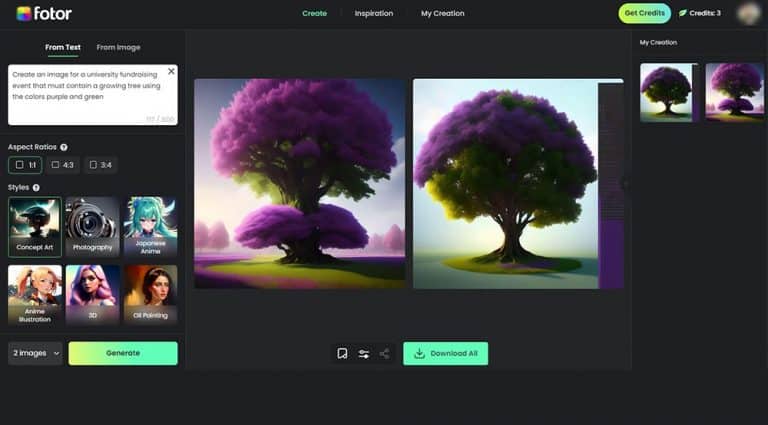Open the Inspiration menu item

(x=374, y=13)
